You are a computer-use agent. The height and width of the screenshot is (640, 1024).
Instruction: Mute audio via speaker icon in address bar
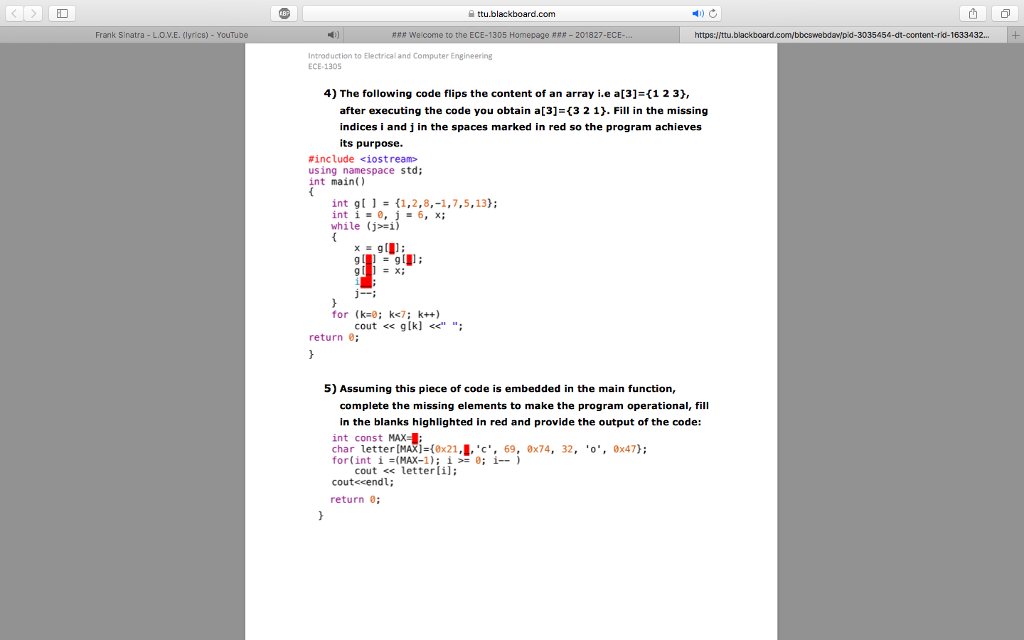(697, 14)
